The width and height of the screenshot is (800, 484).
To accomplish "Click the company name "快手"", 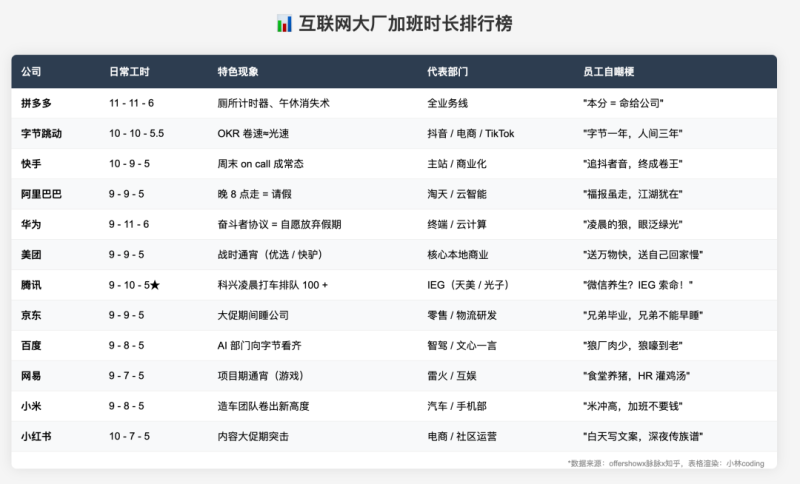I will pos(31,164).
